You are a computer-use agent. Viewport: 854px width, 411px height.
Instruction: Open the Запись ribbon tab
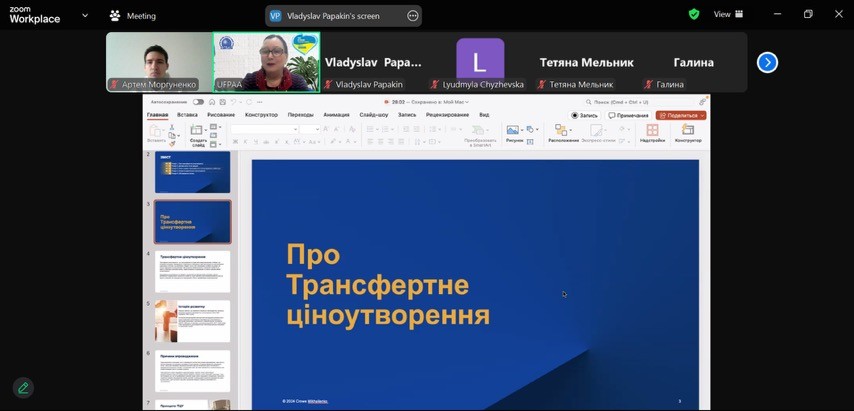click(x=407, y=115)
